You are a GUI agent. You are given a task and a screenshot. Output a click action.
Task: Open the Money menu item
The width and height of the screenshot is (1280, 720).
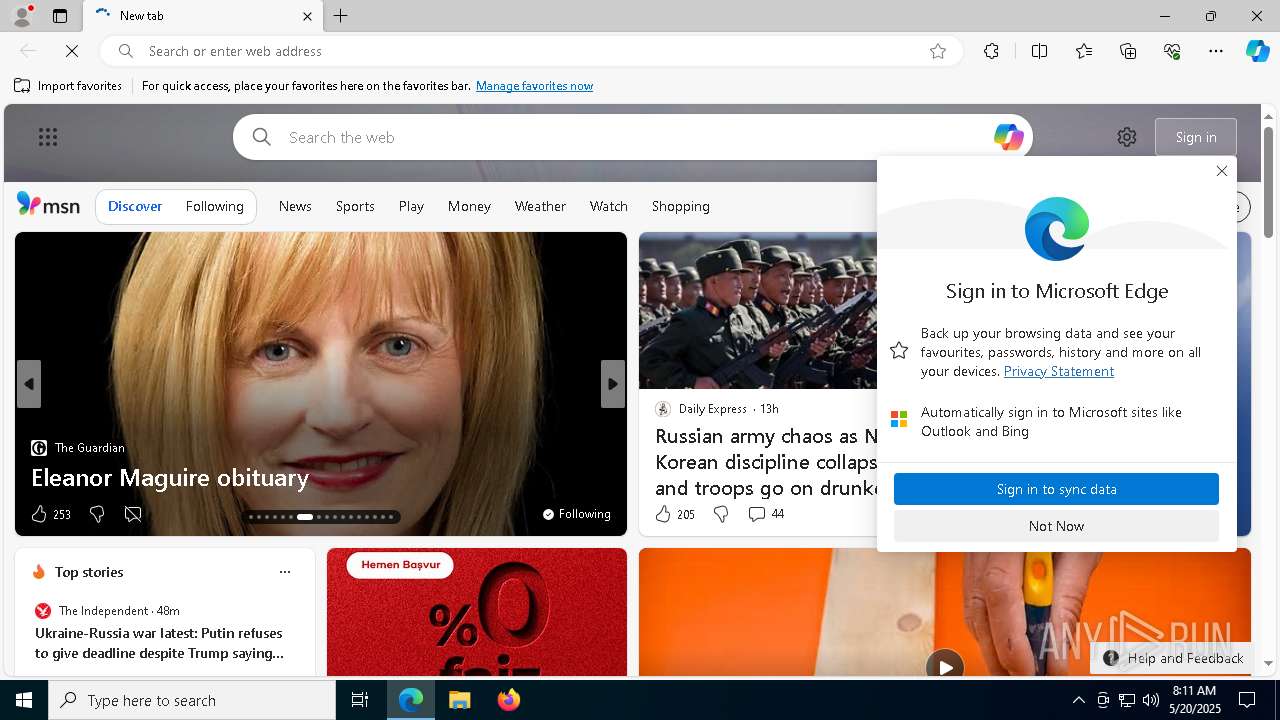coord(469,206)
